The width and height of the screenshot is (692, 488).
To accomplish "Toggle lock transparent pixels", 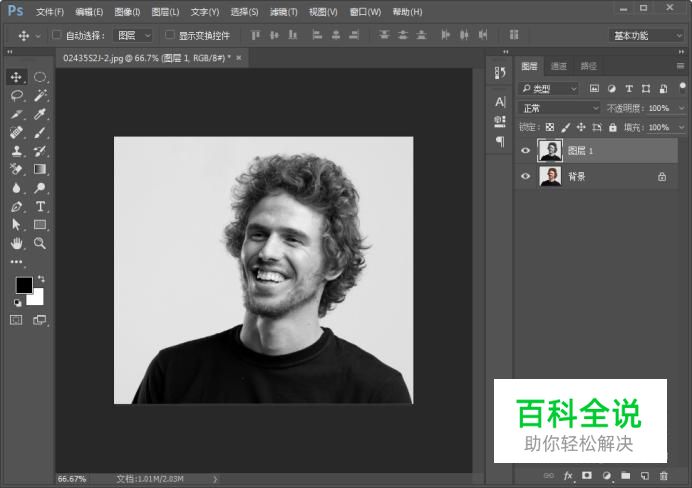I will point(550,127).
